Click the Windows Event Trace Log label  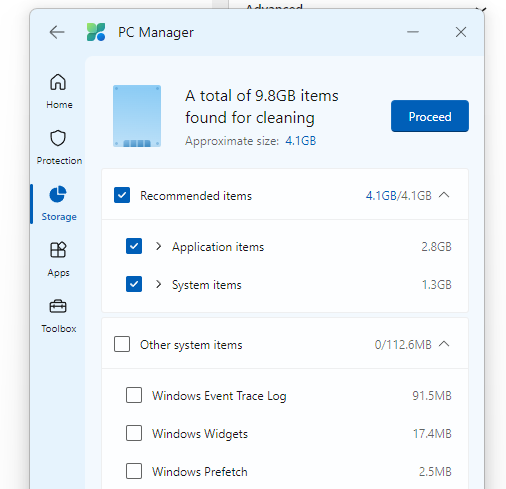coord(219,396)
